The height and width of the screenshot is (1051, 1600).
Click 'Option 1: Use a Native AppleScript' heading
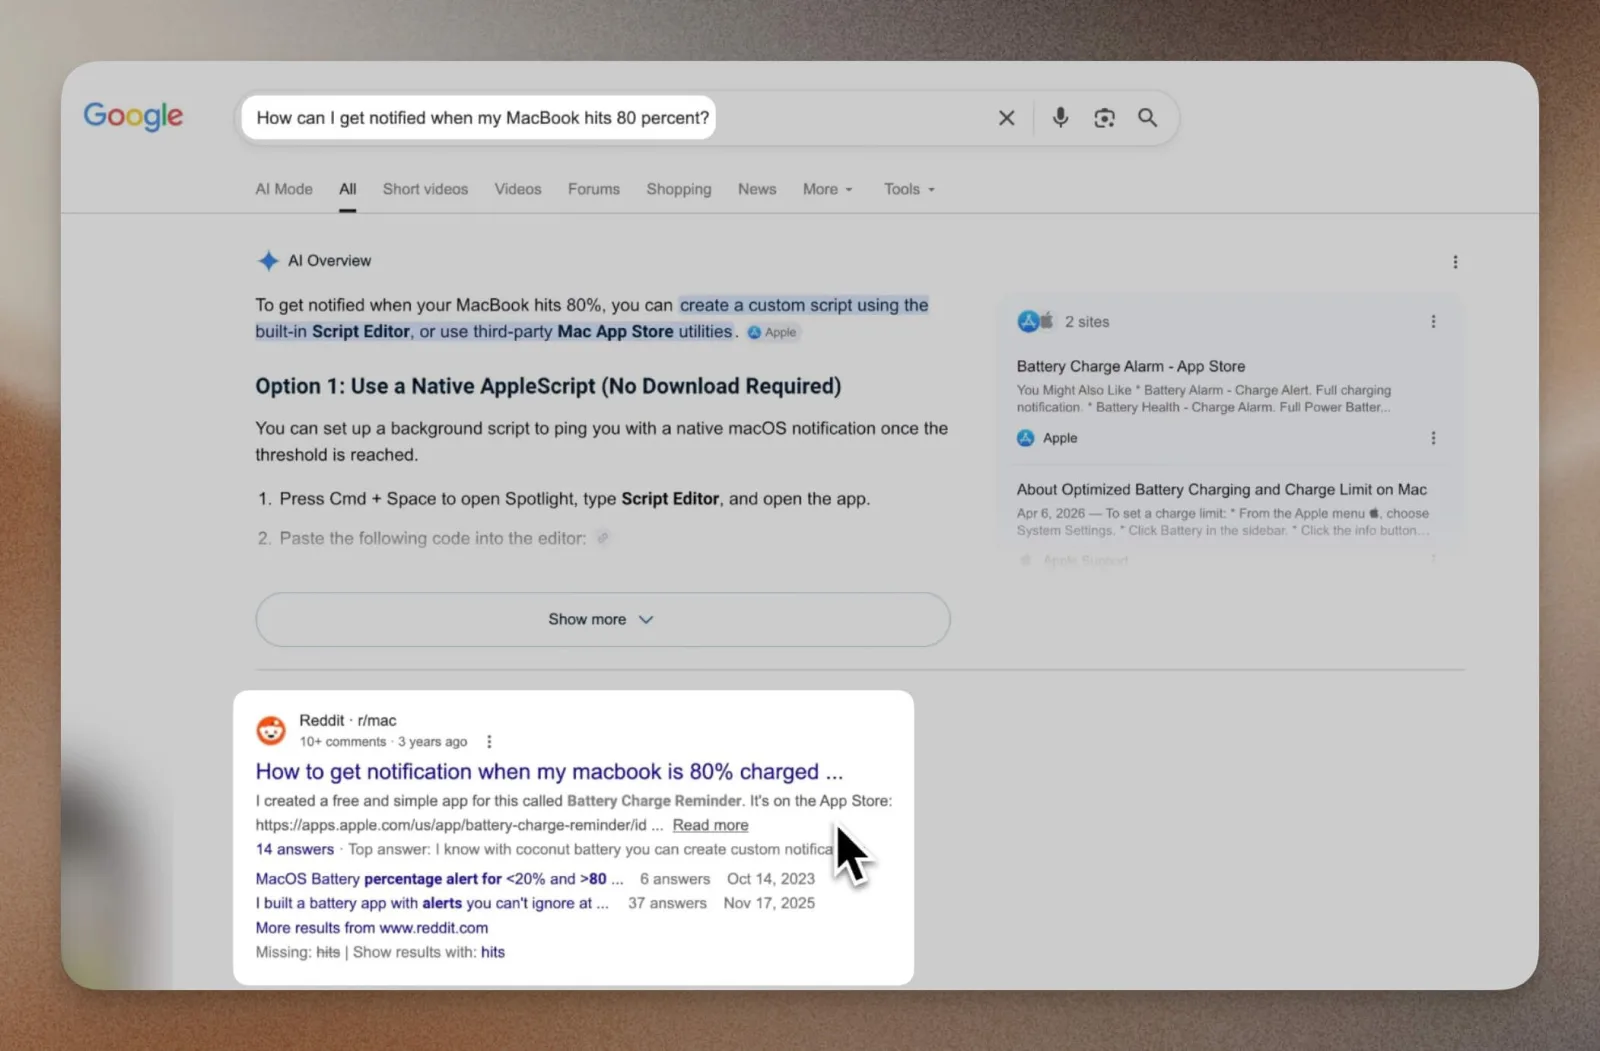point(548,386)
